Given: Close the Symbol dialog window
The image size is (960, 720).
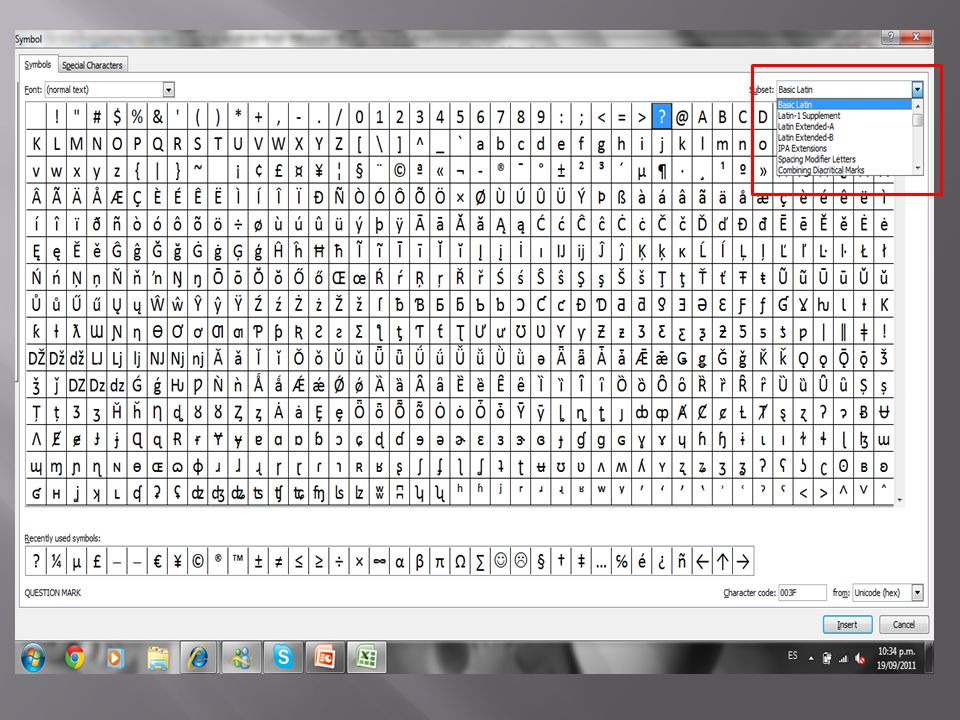Looking at the screenshot, I should pos(916,37).
